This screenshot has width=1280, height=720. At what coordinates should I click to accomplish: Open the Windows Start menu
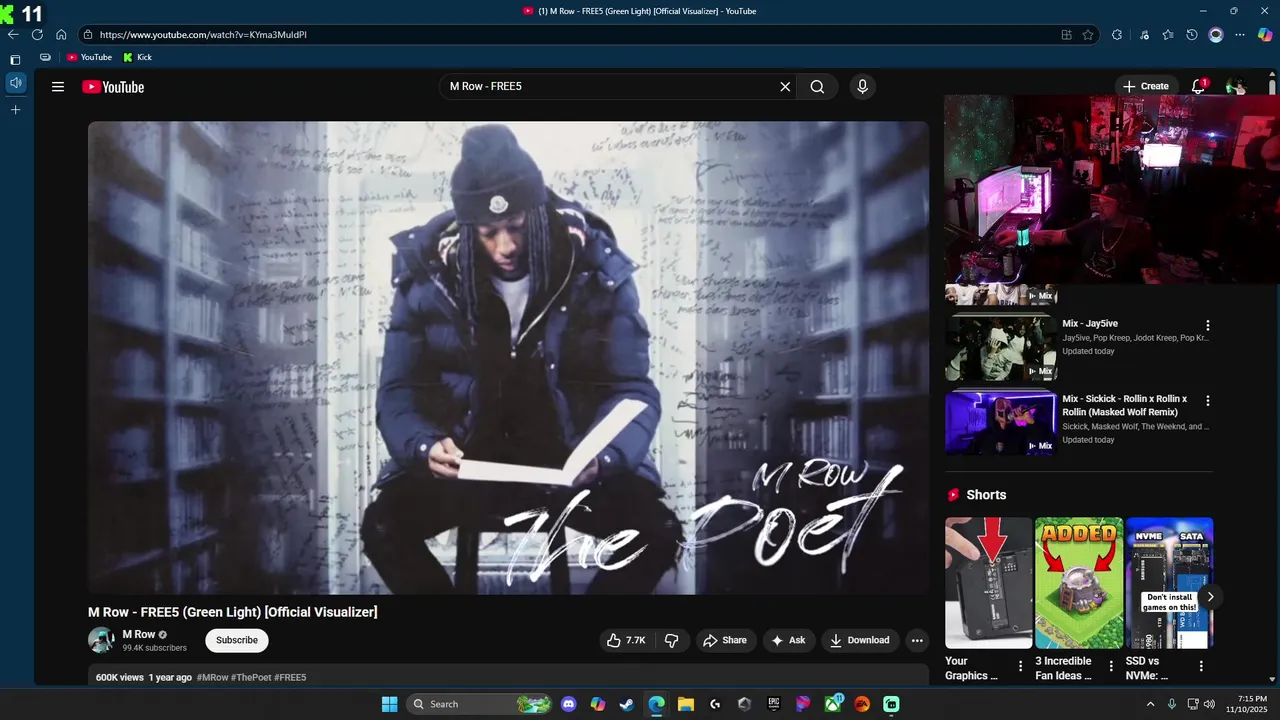[x=389, y=704]
